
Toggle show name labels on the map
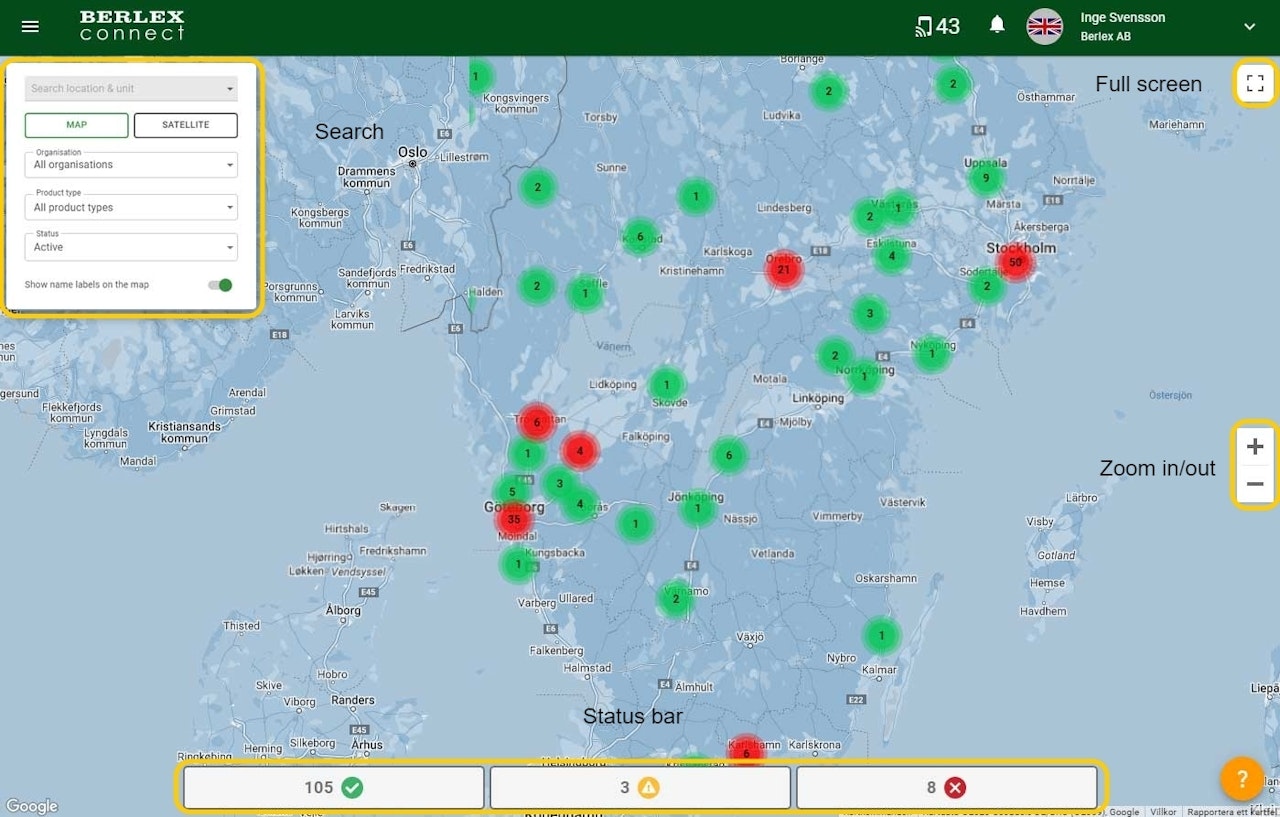(220, 285)
